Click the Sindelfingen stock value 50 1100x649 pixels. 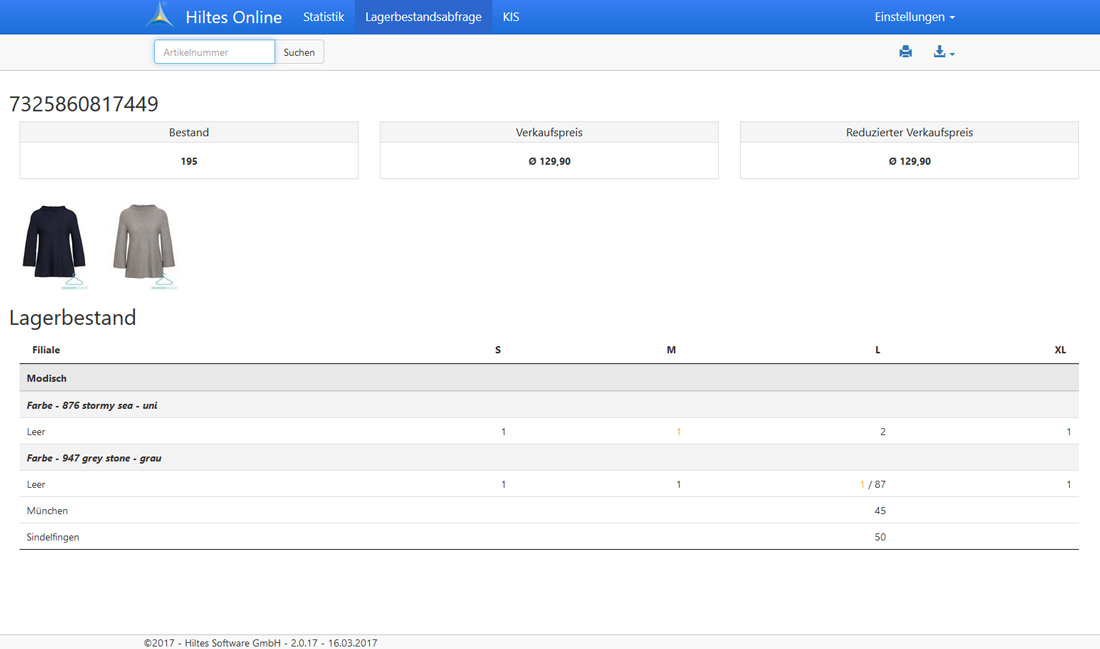(880, 537)
